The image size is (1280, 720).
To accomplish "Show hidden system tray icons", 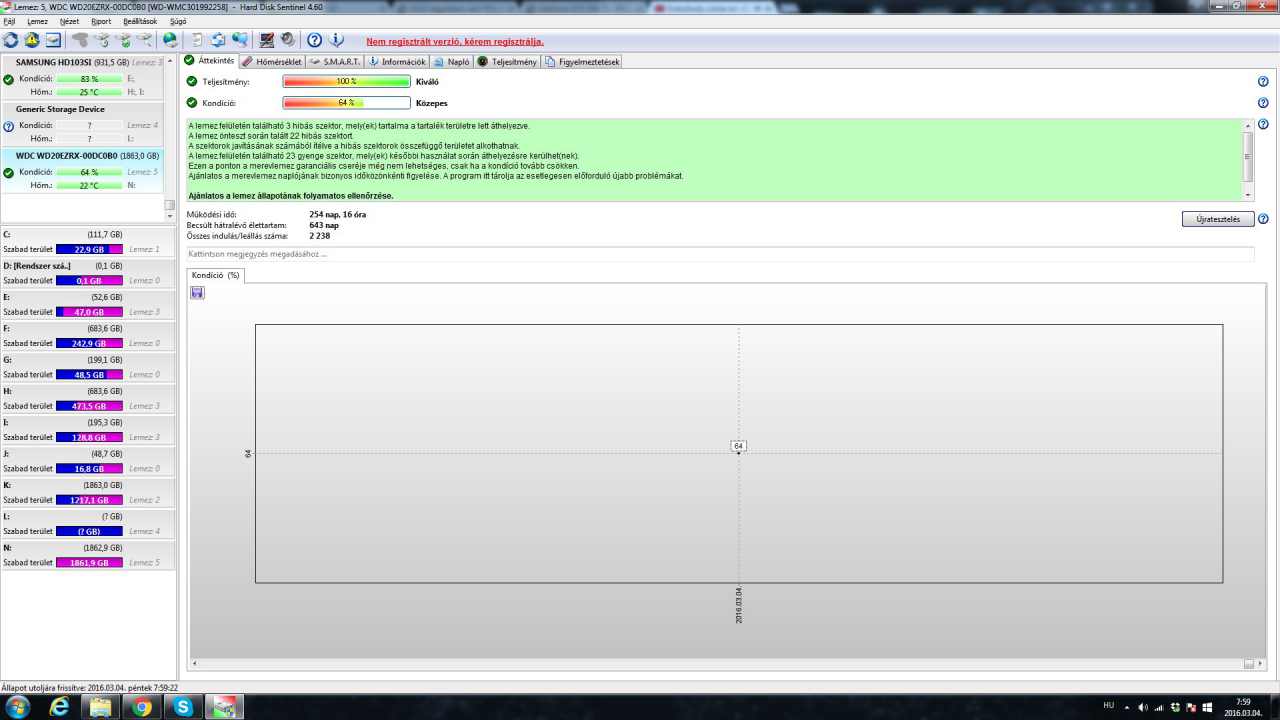I will [1127, 707].
